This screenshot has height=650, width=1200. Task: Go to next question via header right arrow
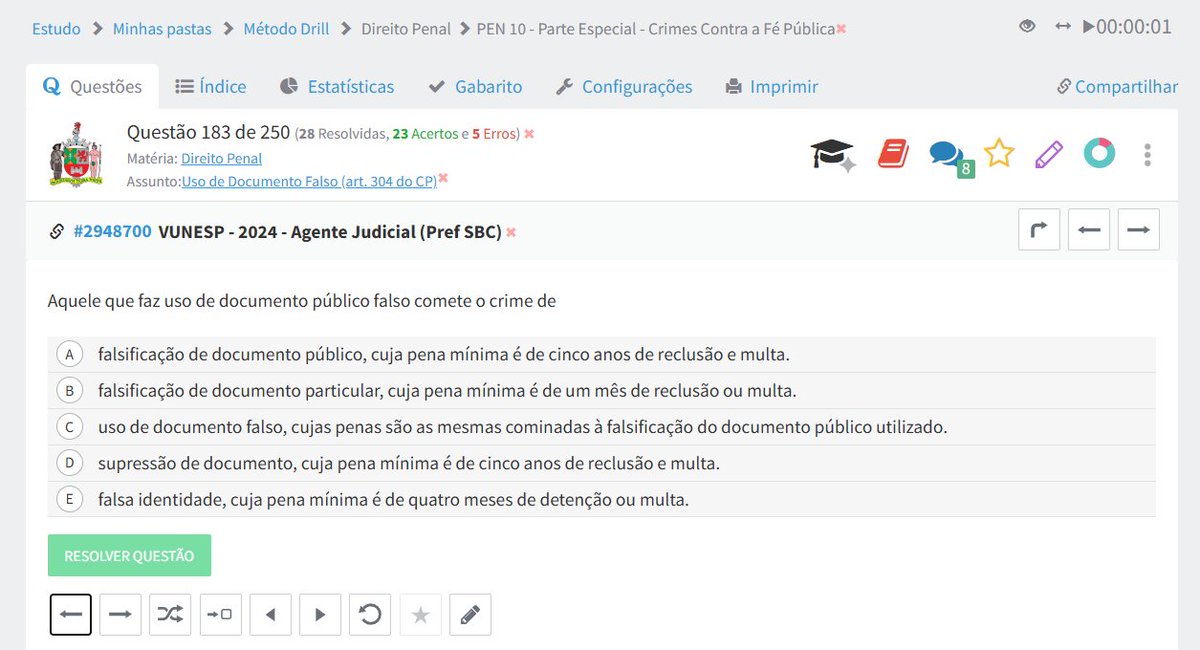point(1138,230)
